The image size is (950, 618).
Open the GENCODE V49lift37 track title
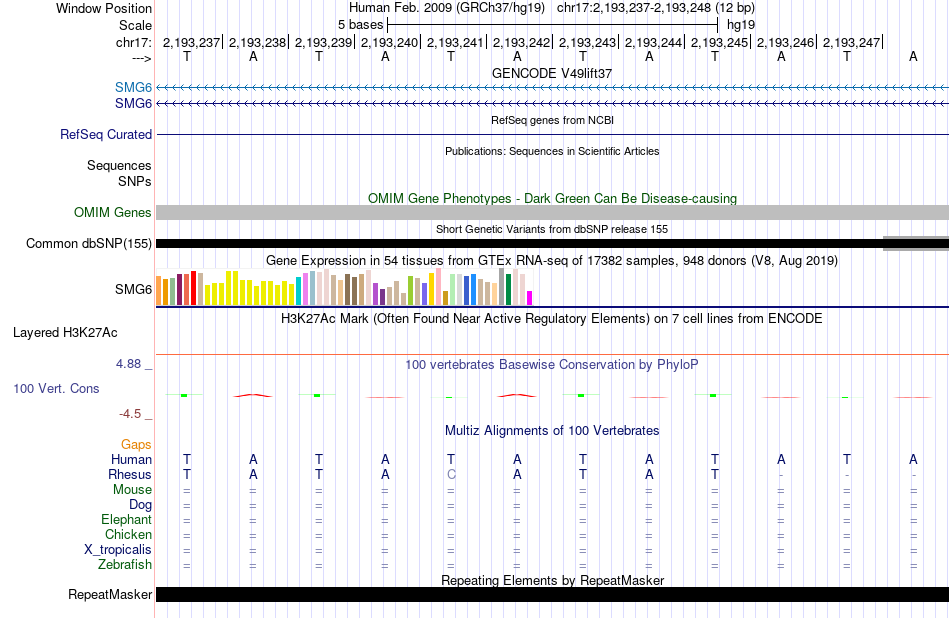(552, 73)
